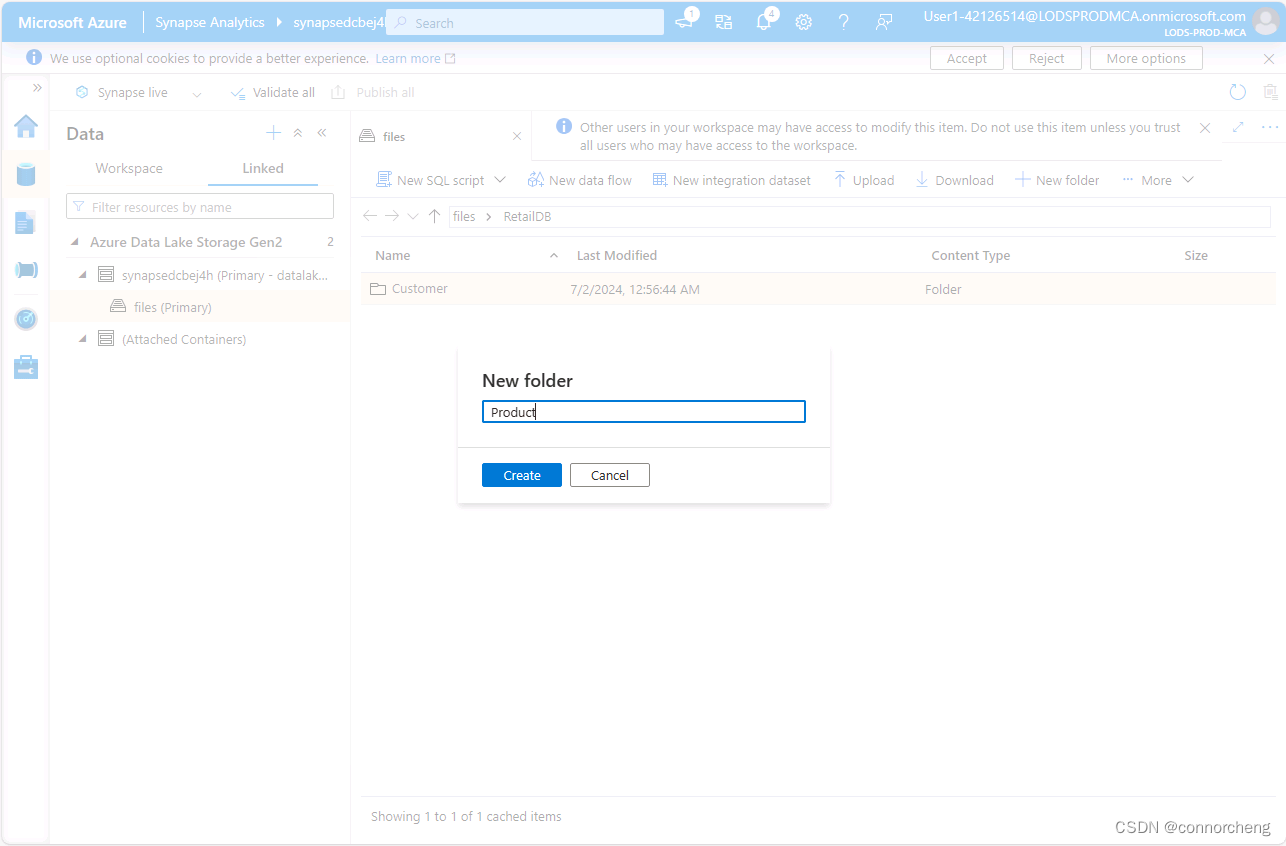Accept optional cookies
This screenshot has height=846, width=1286.
point(967,58)
